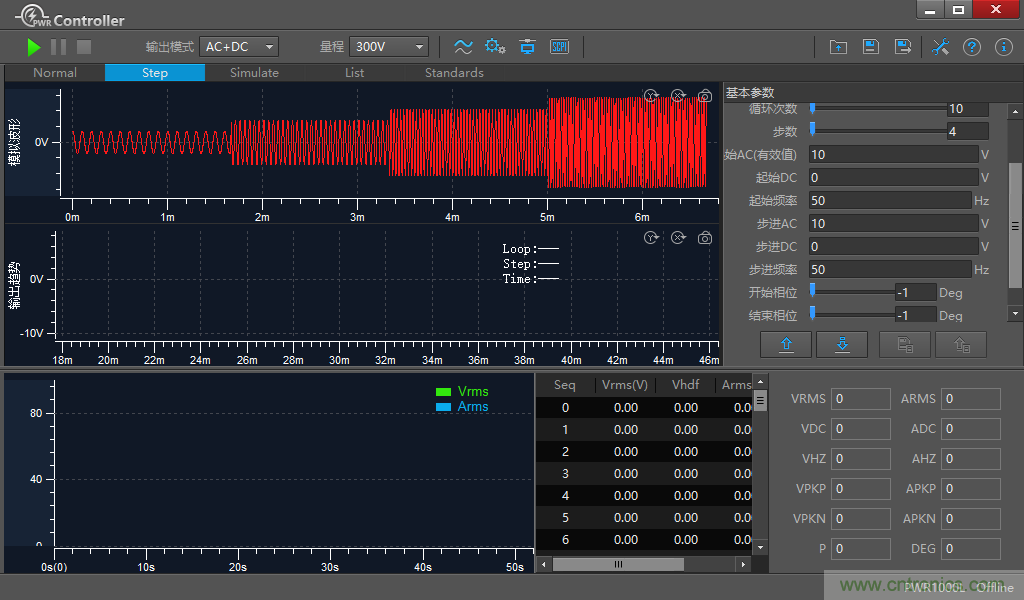Click the data table horizontal scrollbar
Image resolution: width=1024 pixels, height=600 pixels.
pos(618,564)
